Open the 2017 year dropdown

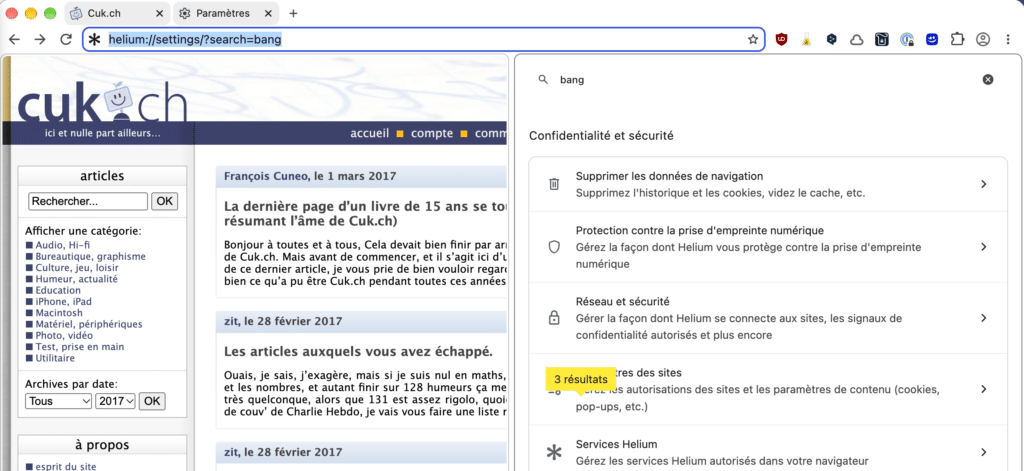(116, 401)
